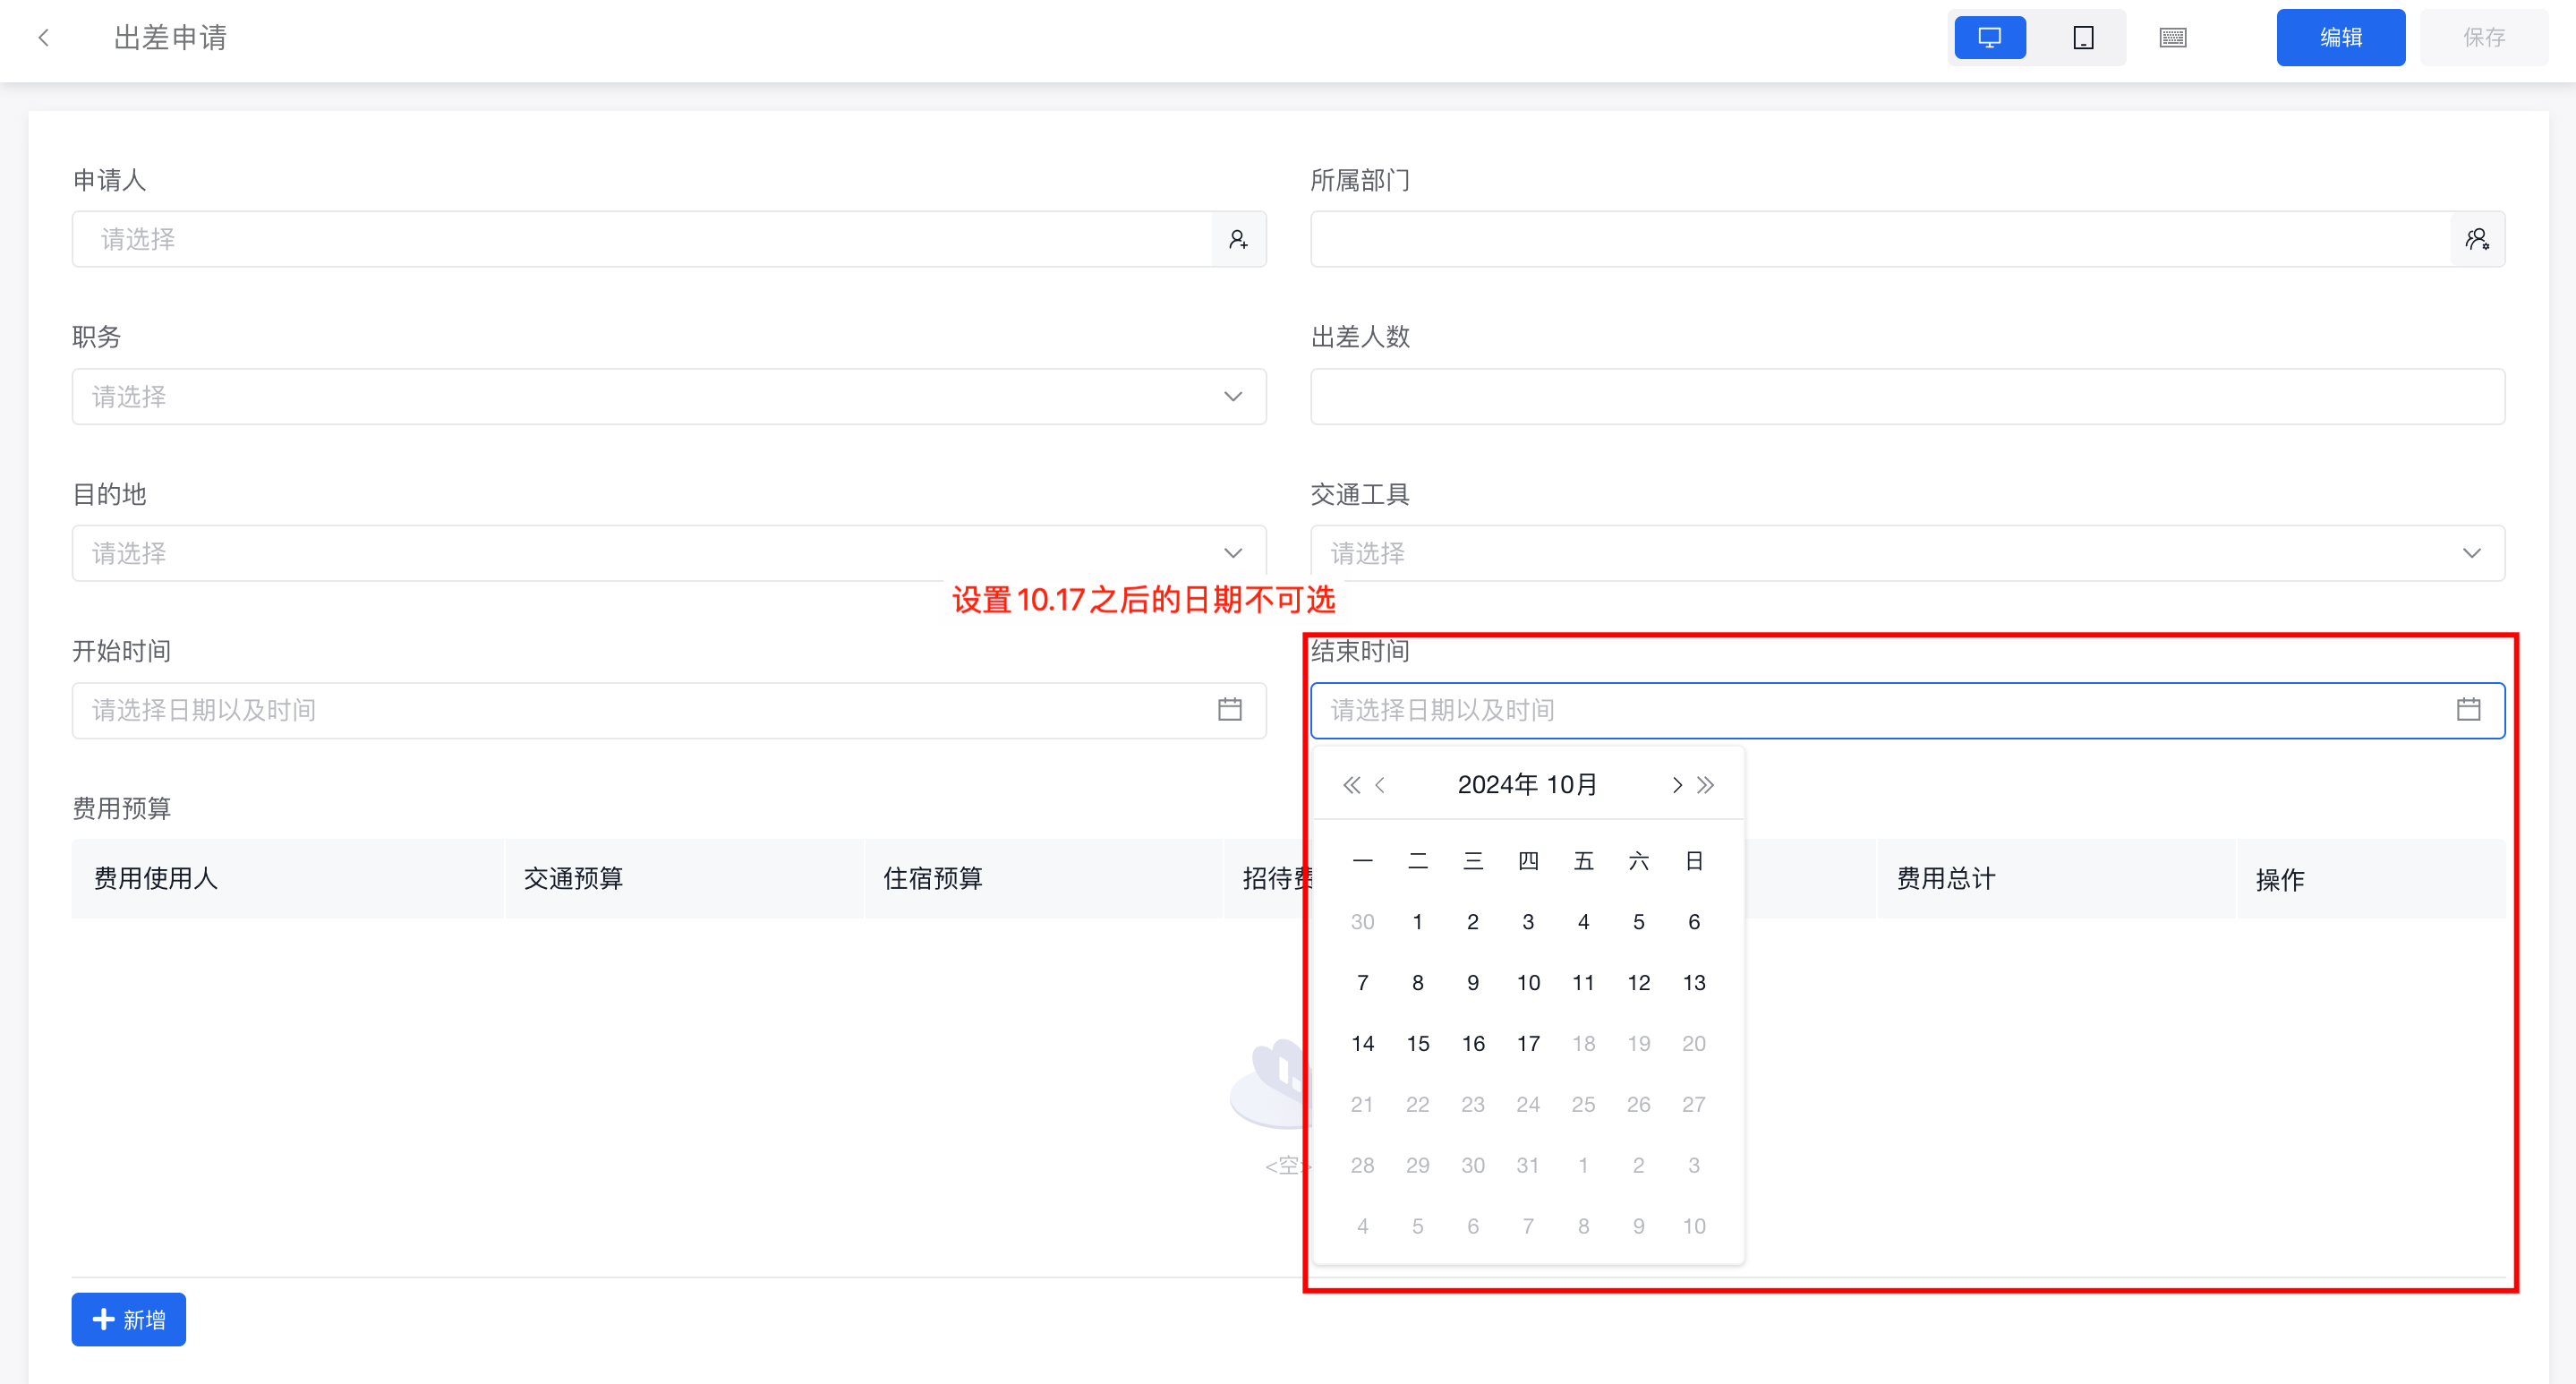Choose date 5 in first calendar row
2576x1384 pixels.
[x=1638, y=922]
